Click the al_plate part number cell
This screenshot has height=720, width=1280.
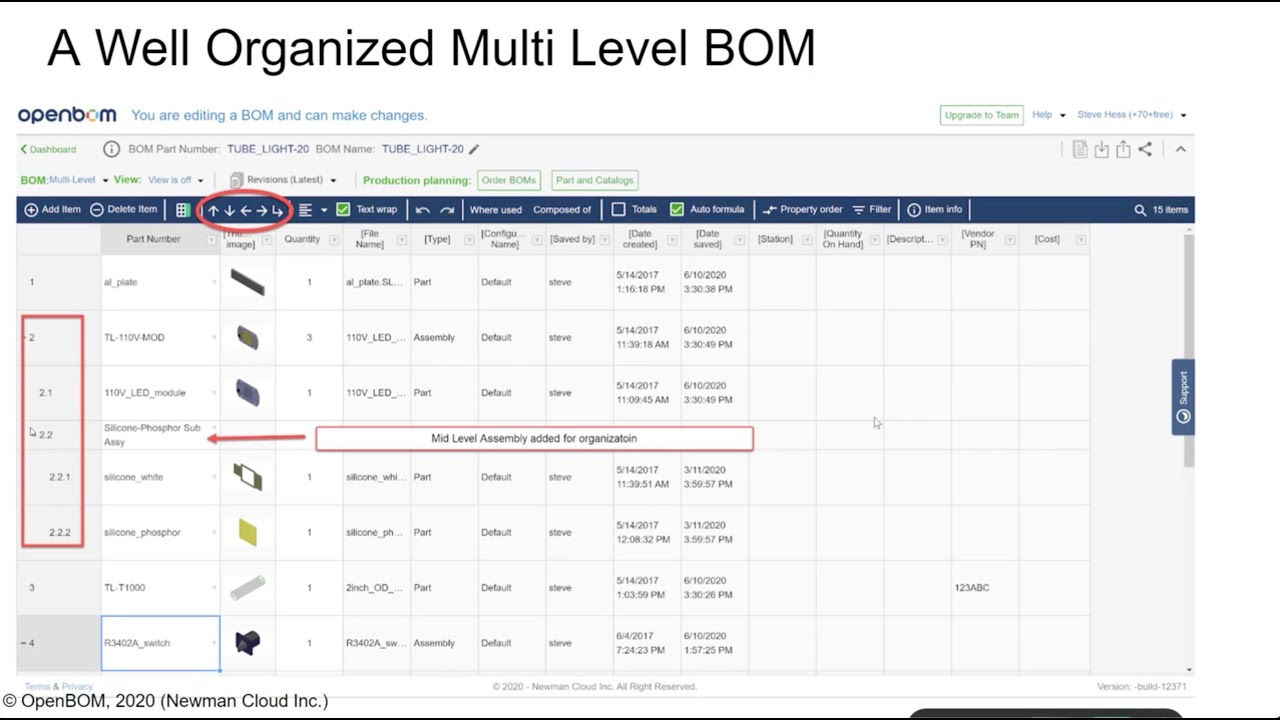click(160, 282)
